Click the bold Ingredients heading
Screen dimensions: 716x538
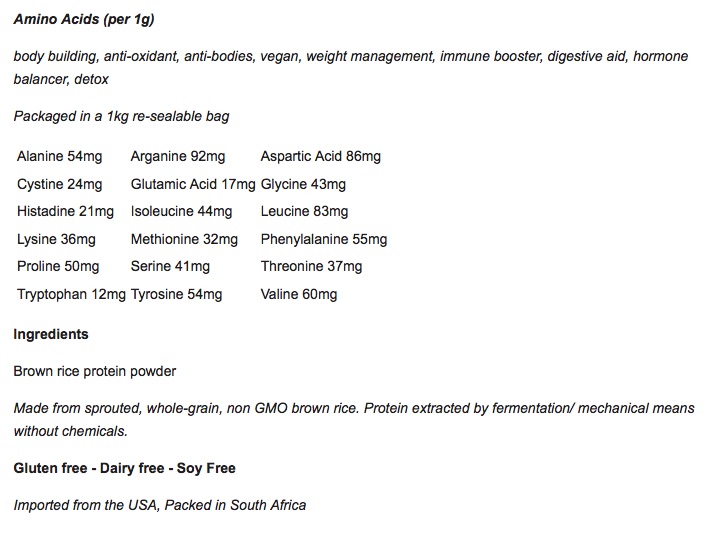tap(51, 334)
